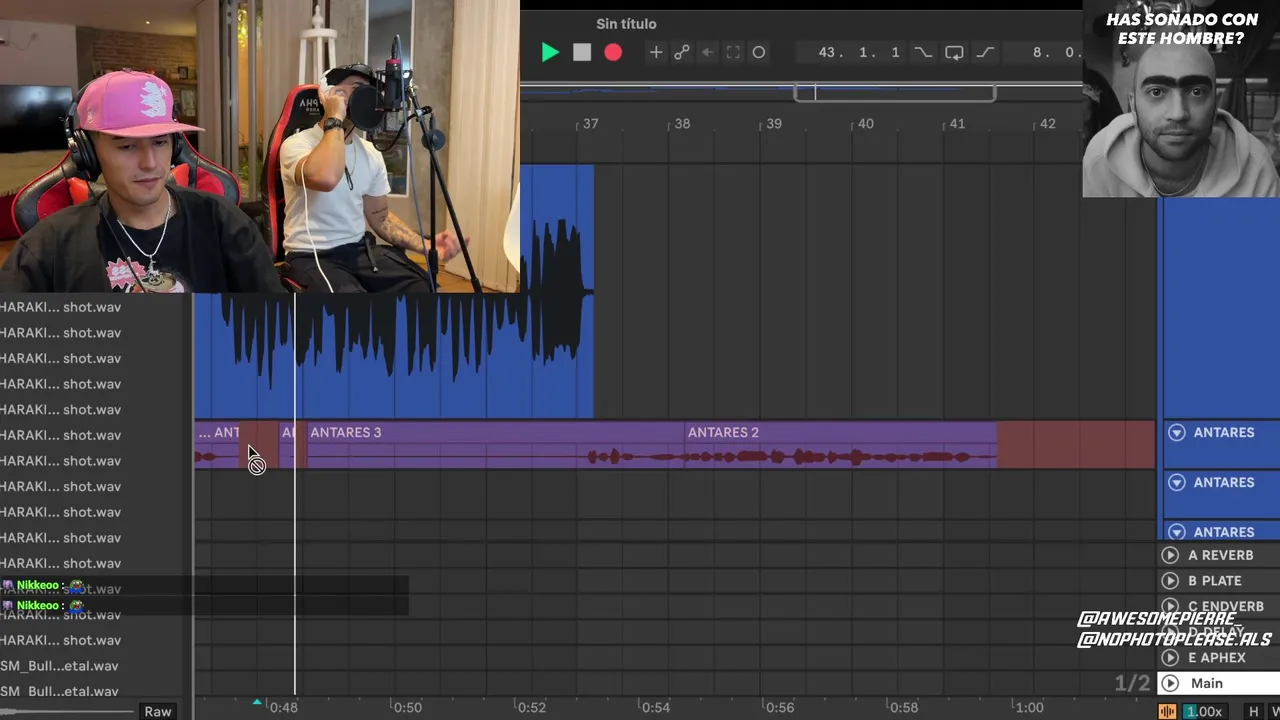Click the arrangement overview zoom bracket
This screenshot has width=1280, height=720.
point(895,93)
